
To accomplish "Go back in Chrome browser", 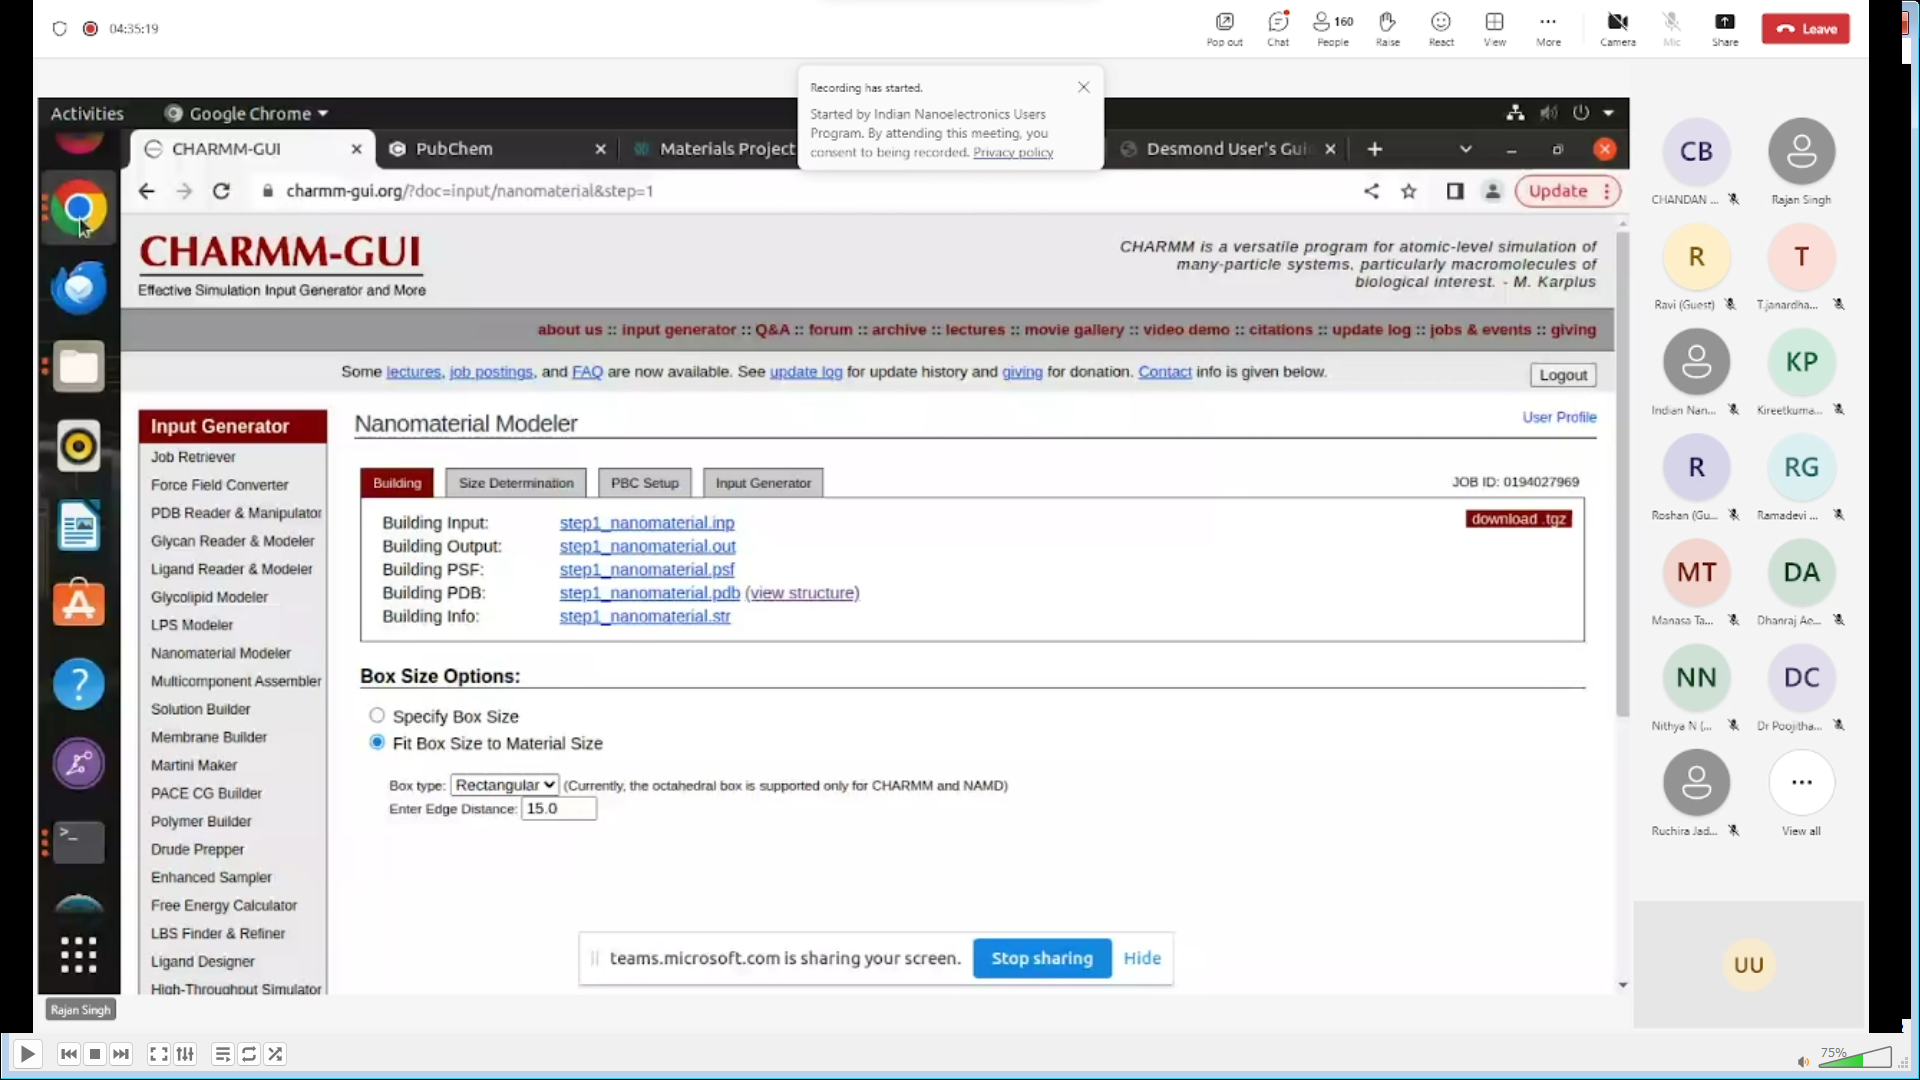I will (x=146, y=191).
